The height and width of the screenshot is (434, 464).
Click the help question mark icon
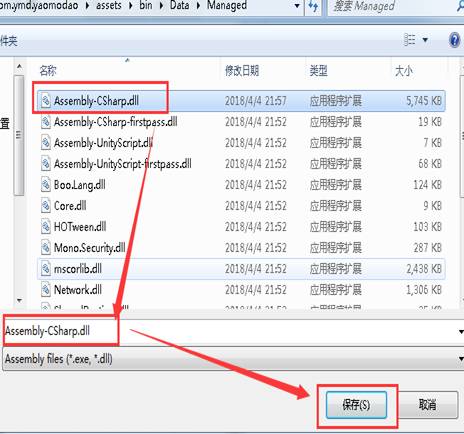454,40
